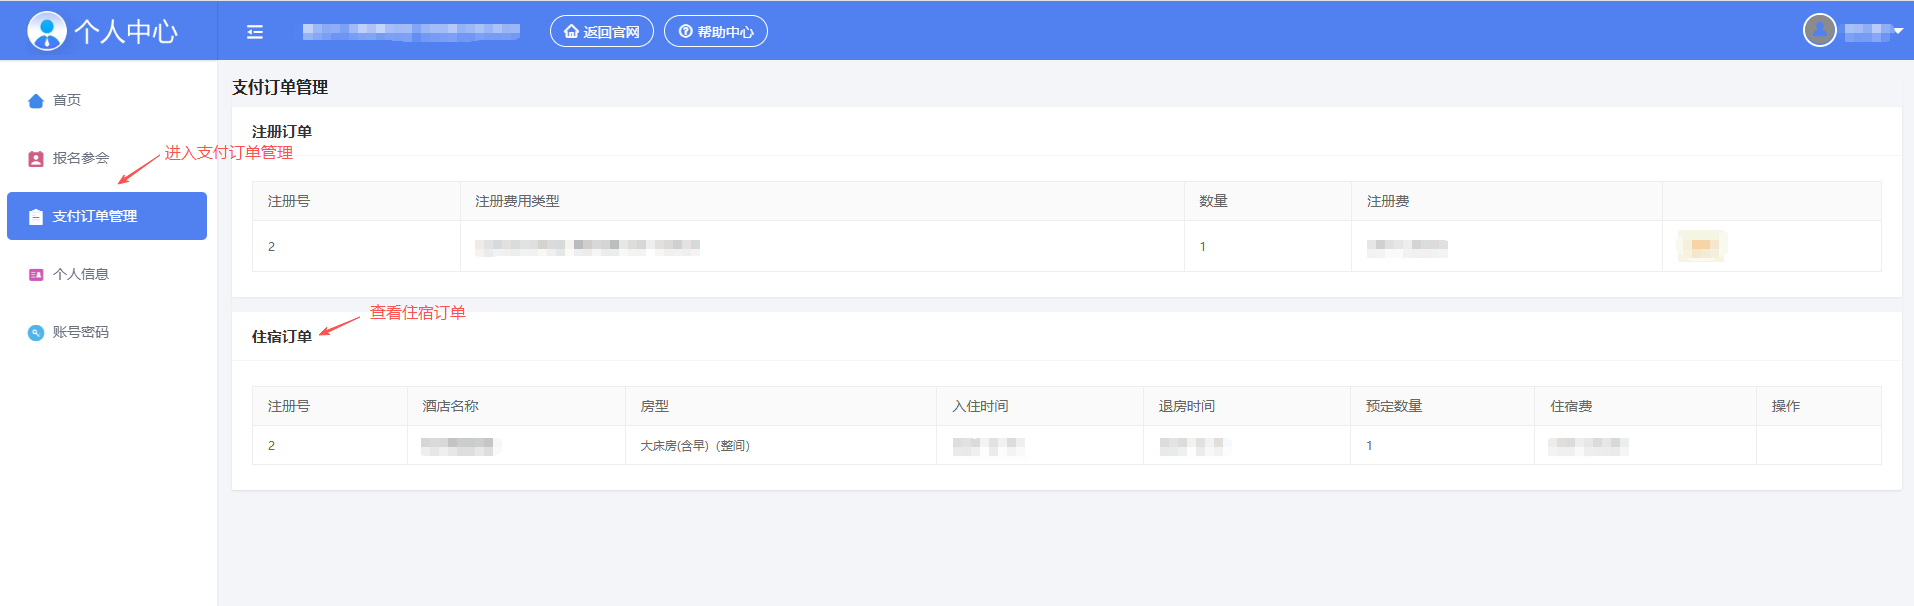This screenshot has width=1914, height=606.
Task: Open 个人信息 in the sidebar menu
Action: (x=81, y=274)
